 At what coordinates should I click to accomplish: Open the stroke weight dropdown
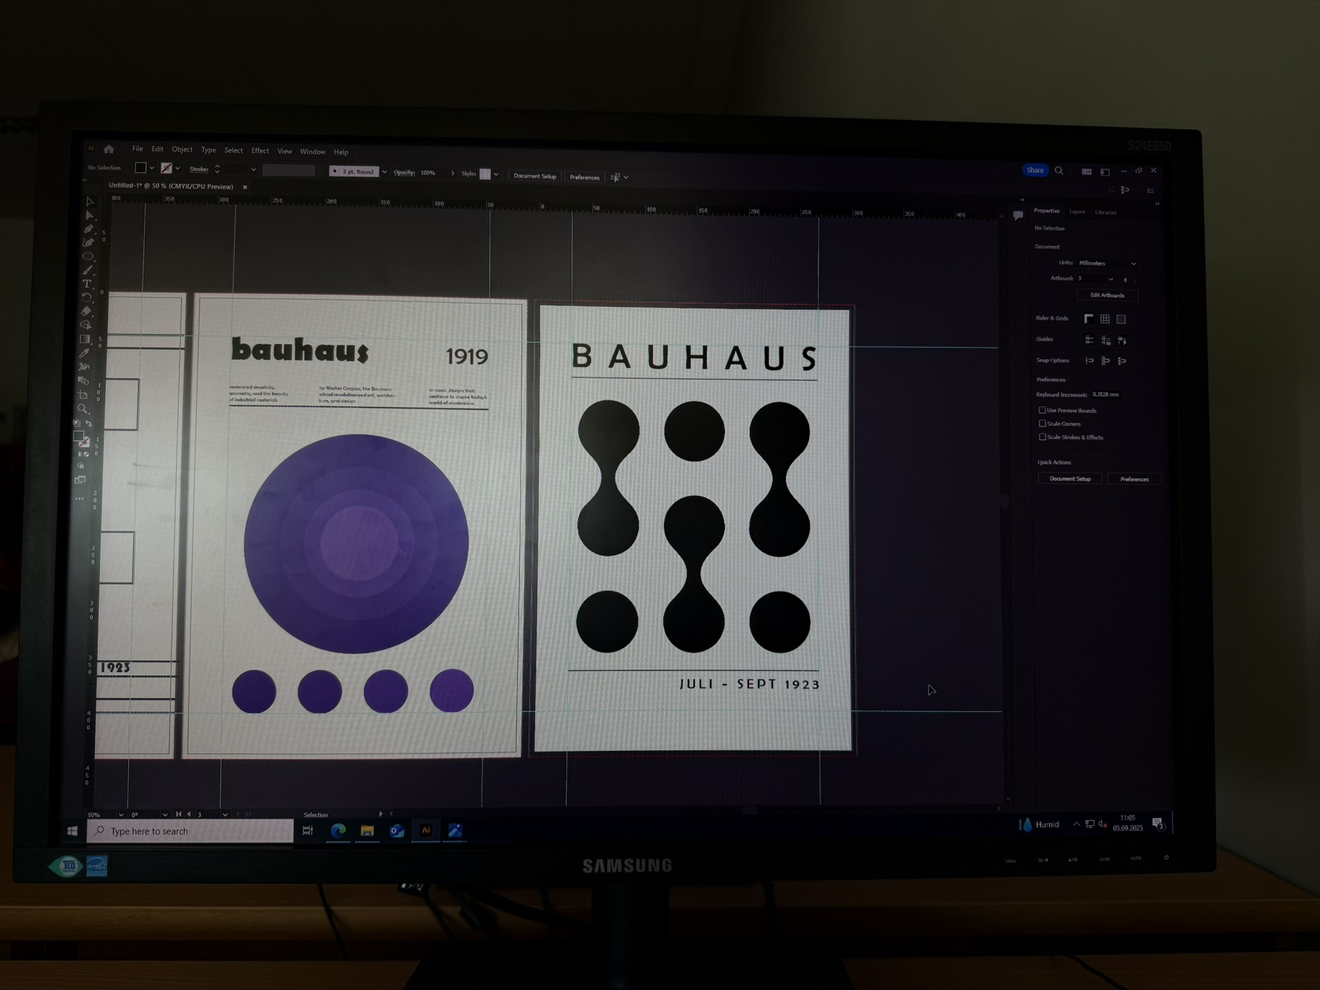tap(253, 170)
